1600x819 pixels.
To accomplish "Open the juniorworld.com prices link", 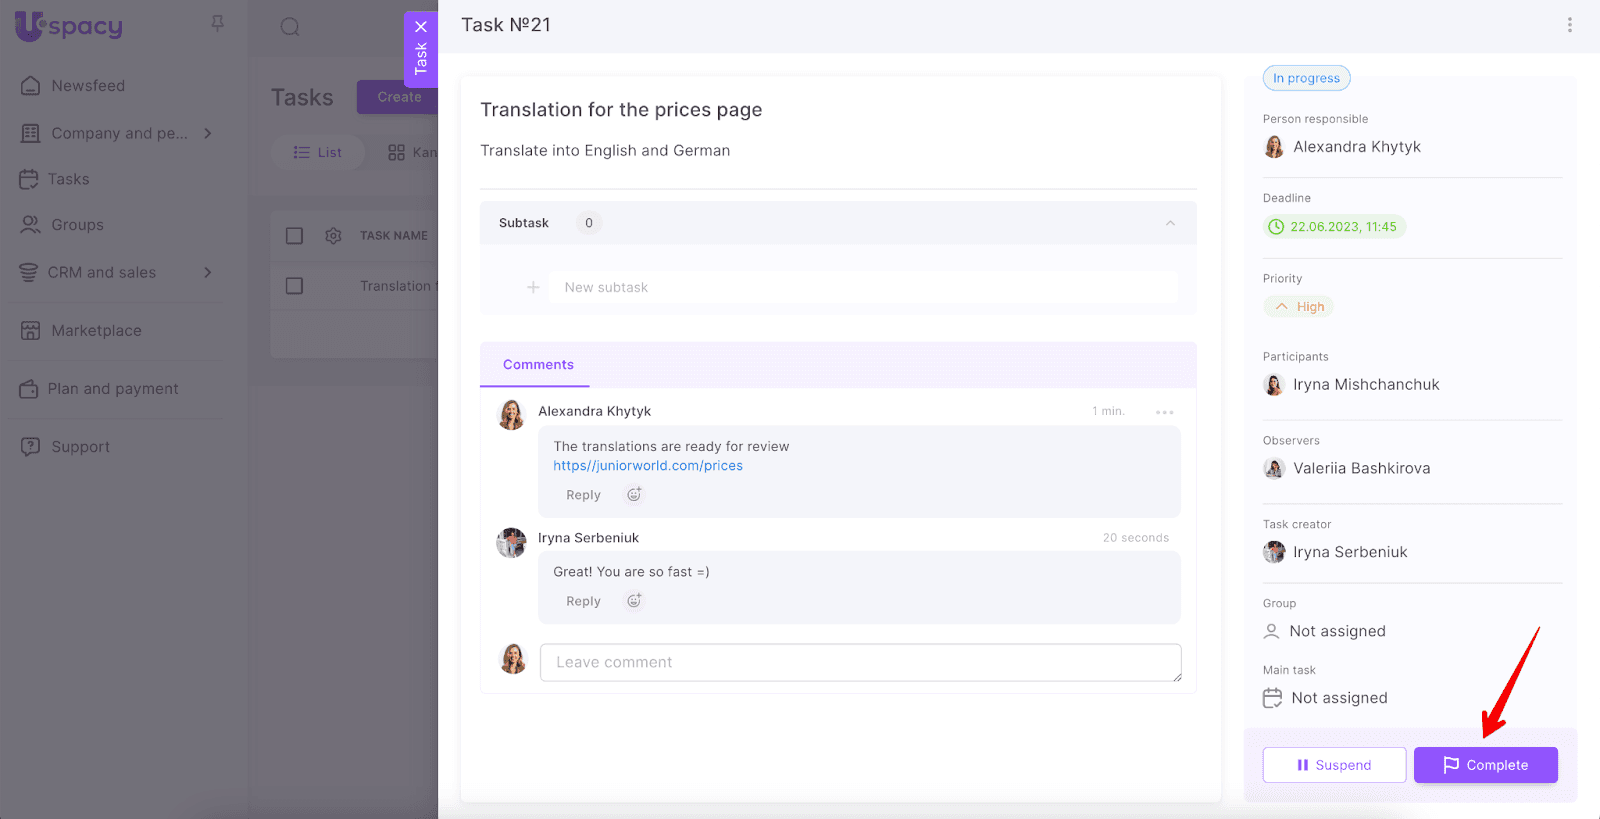I will [x=648, y=466].
